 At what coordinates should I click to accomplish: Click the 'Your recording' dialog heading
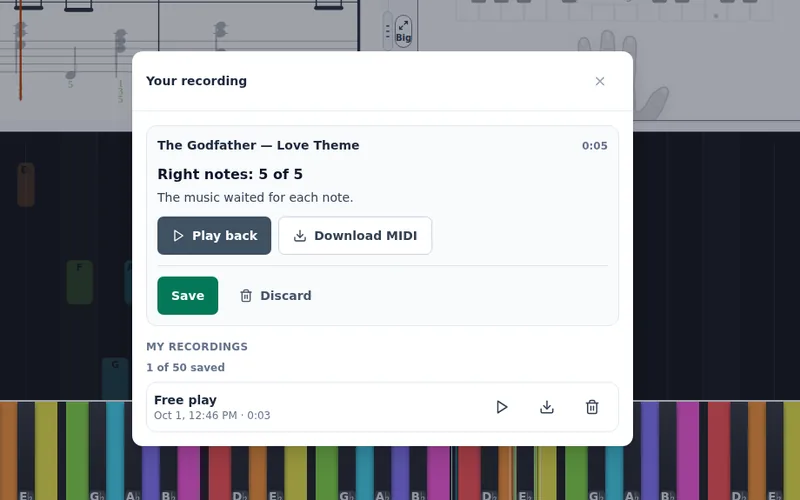(196, 81)
